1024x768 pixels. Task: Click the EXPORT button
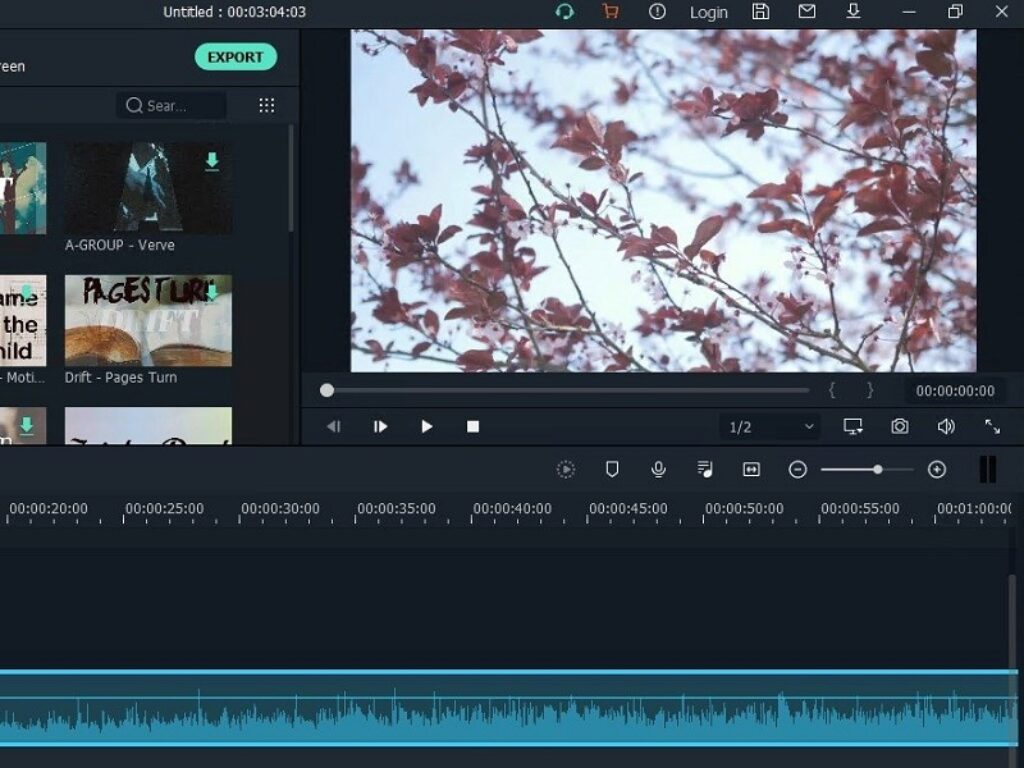click(235, 57)
